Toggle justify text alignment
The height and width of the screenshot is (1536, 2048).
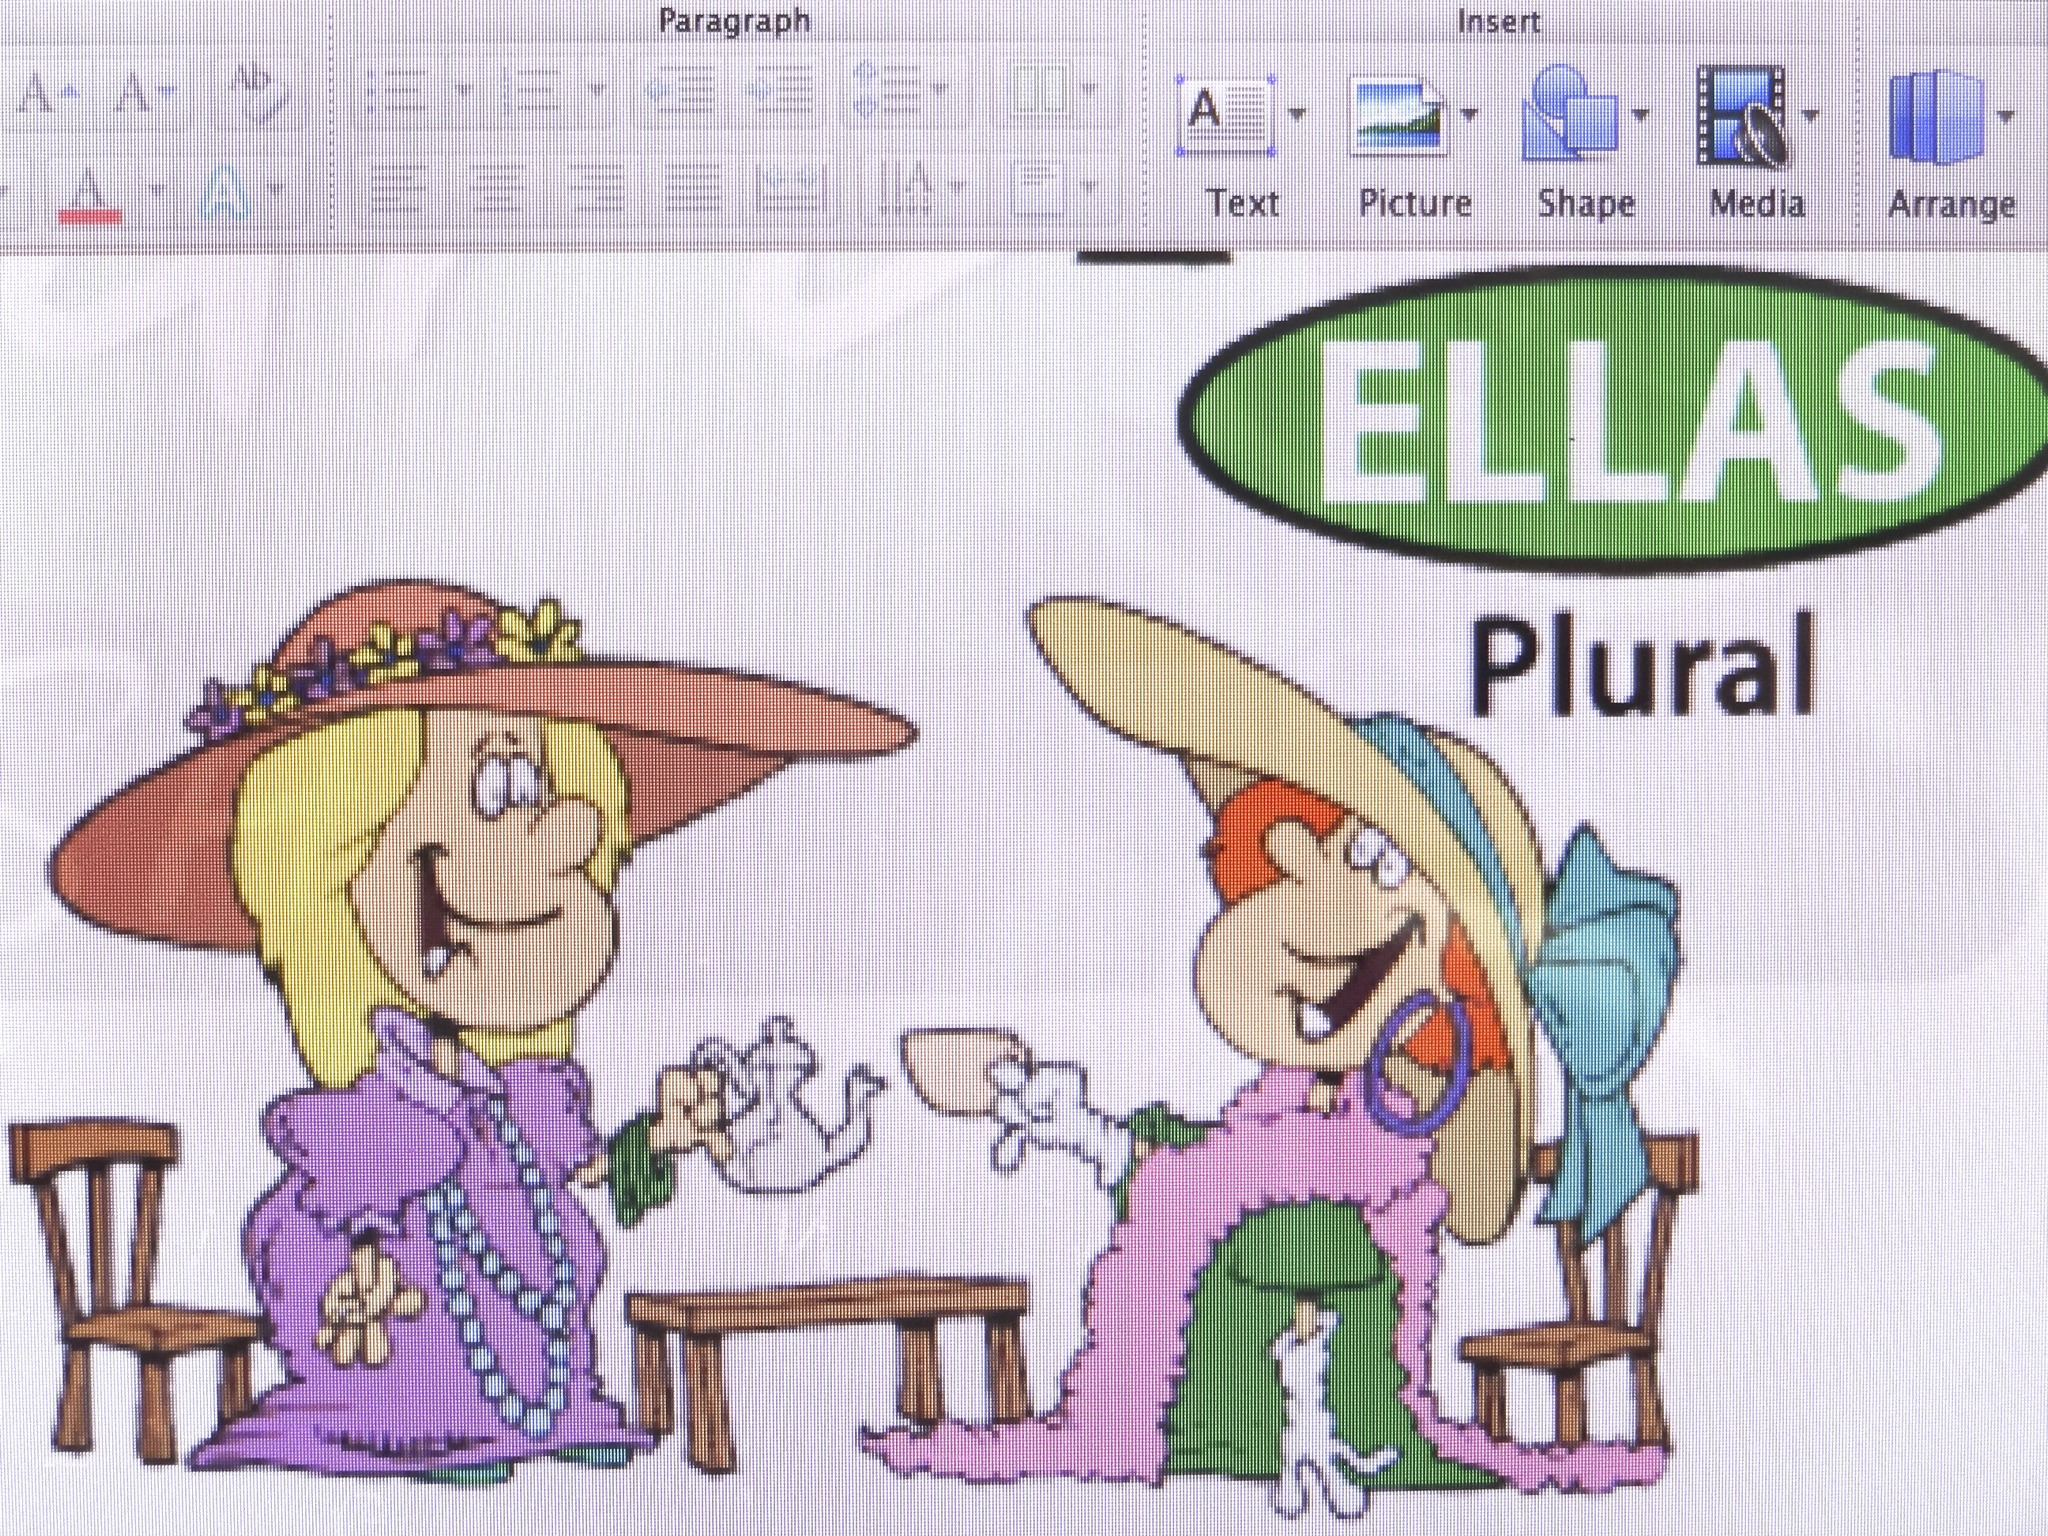pos(691,187)
